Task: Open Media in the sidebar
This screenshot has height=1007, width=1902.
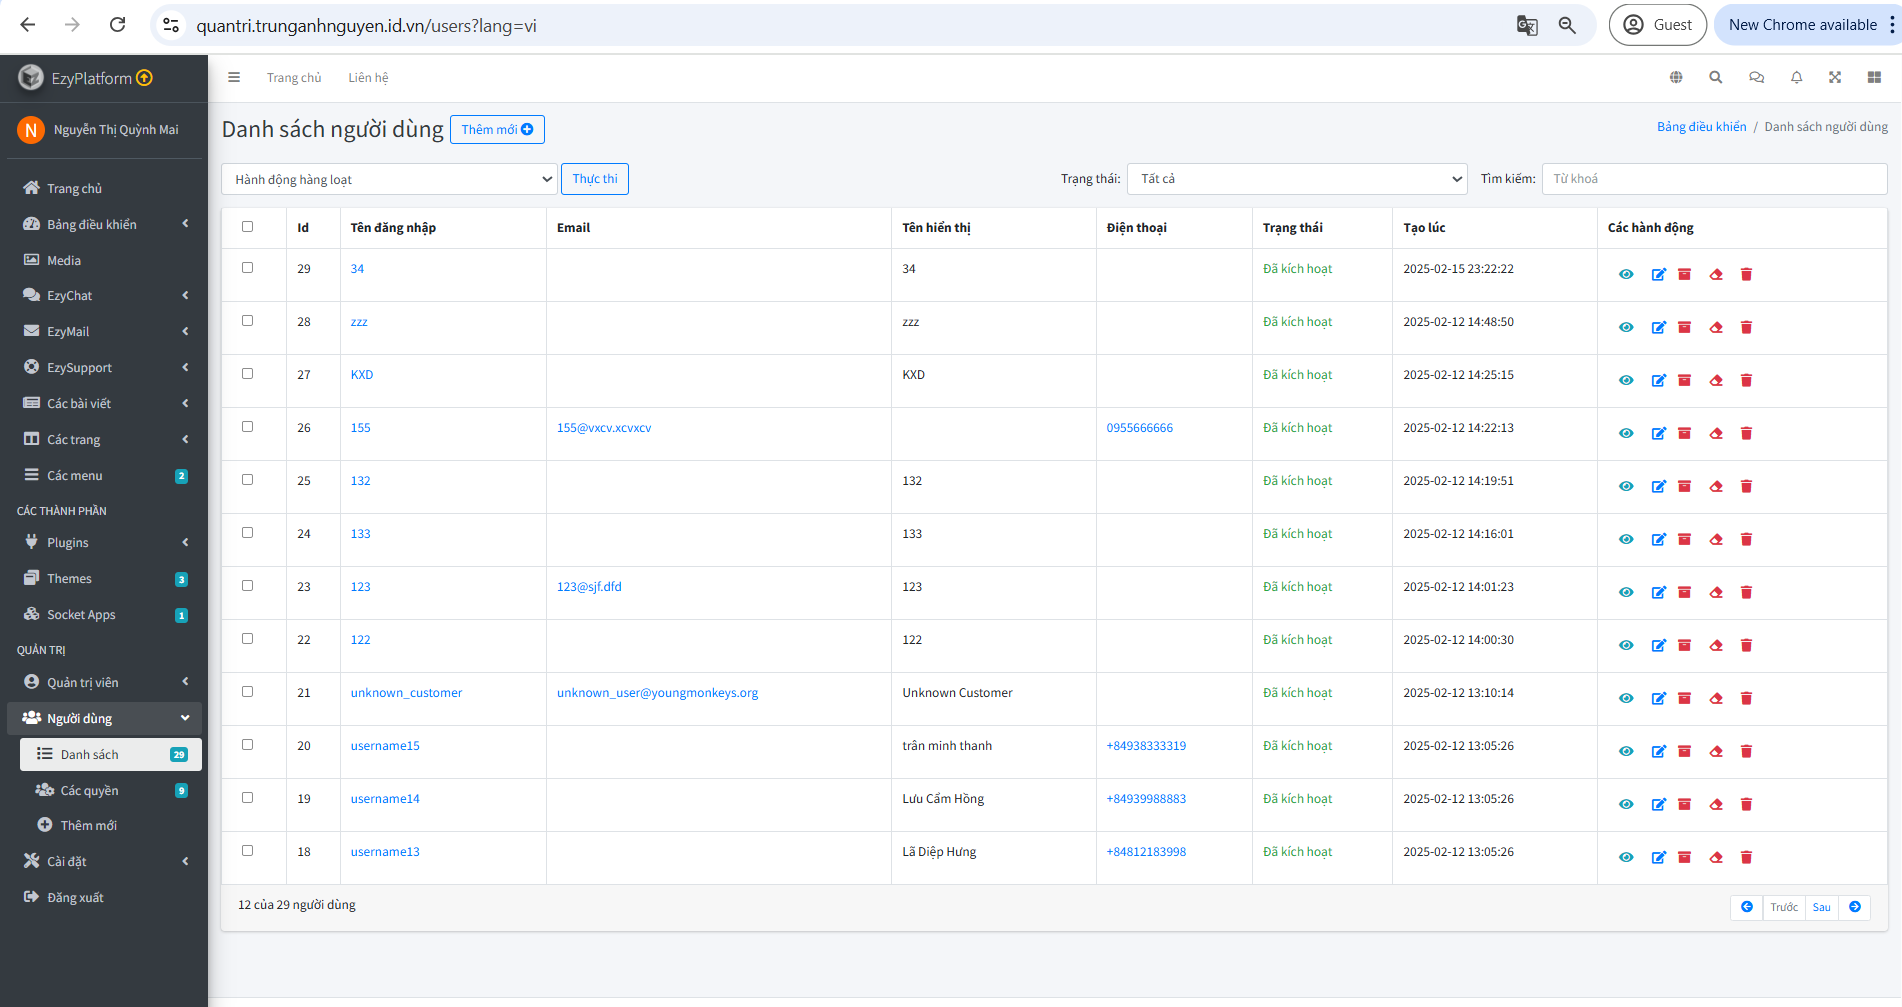Action: coord(104,260)
